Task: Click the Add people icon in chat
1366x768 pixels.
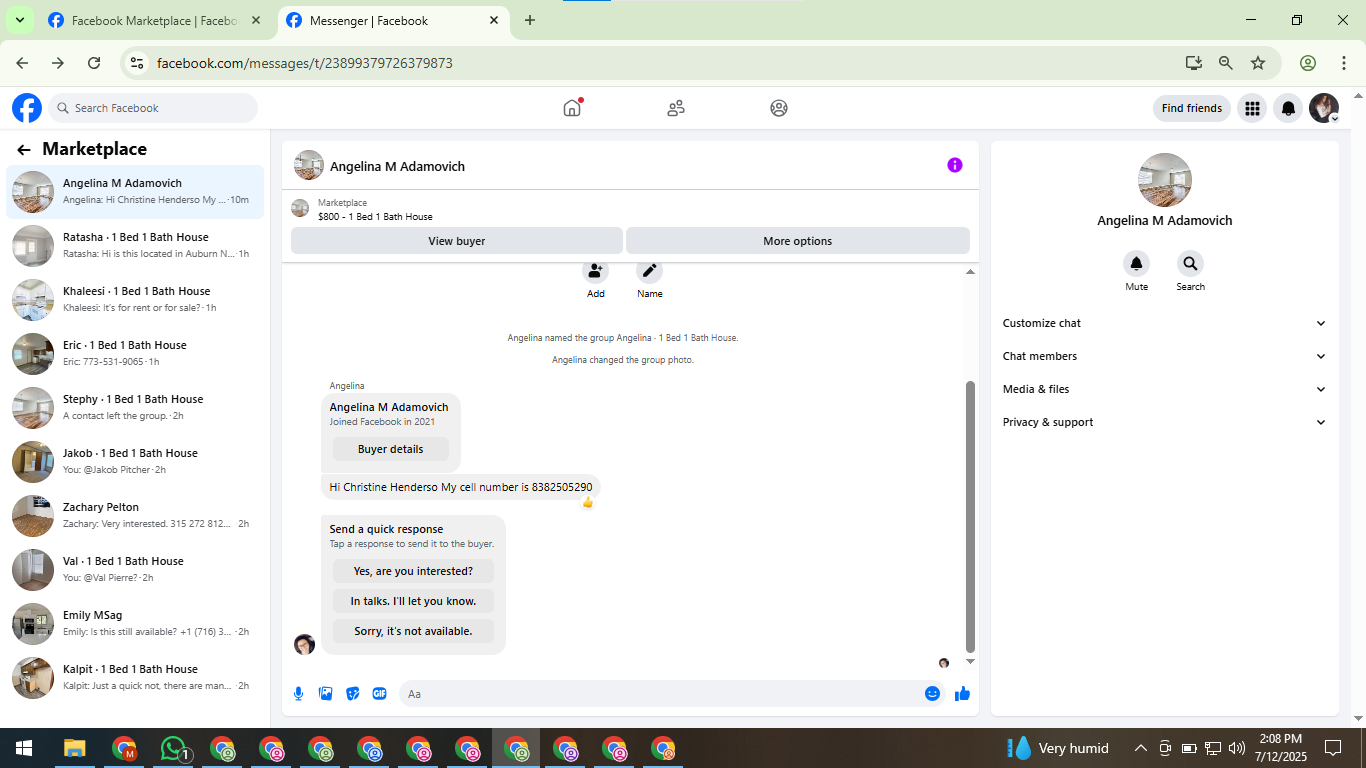Action: (x=595, y=271)
